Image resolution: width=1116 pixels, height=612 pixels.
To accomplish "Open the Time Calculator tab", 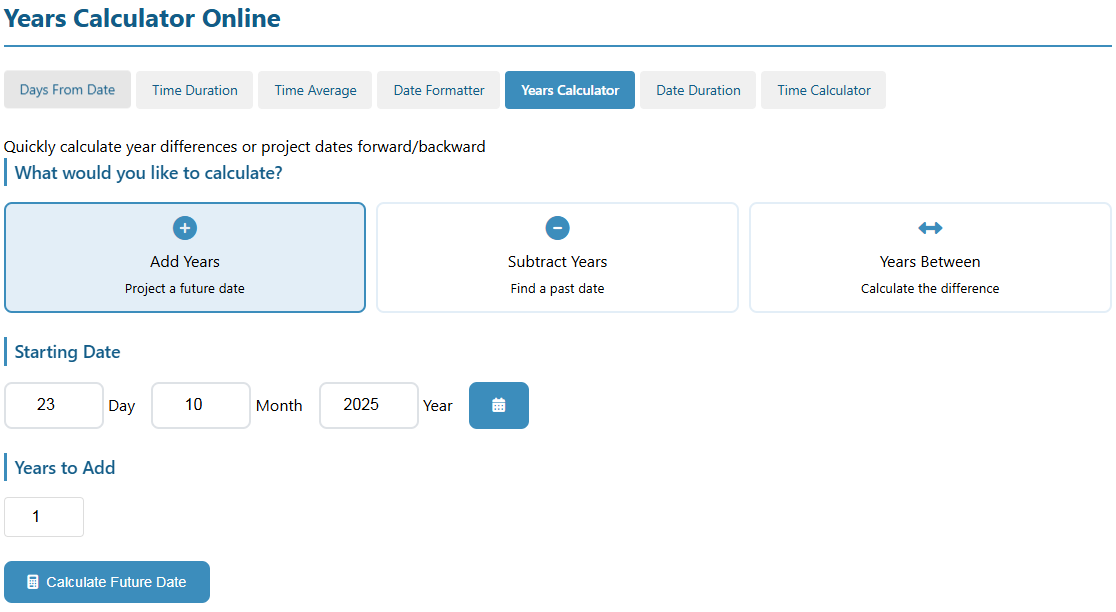I will 824,90.
